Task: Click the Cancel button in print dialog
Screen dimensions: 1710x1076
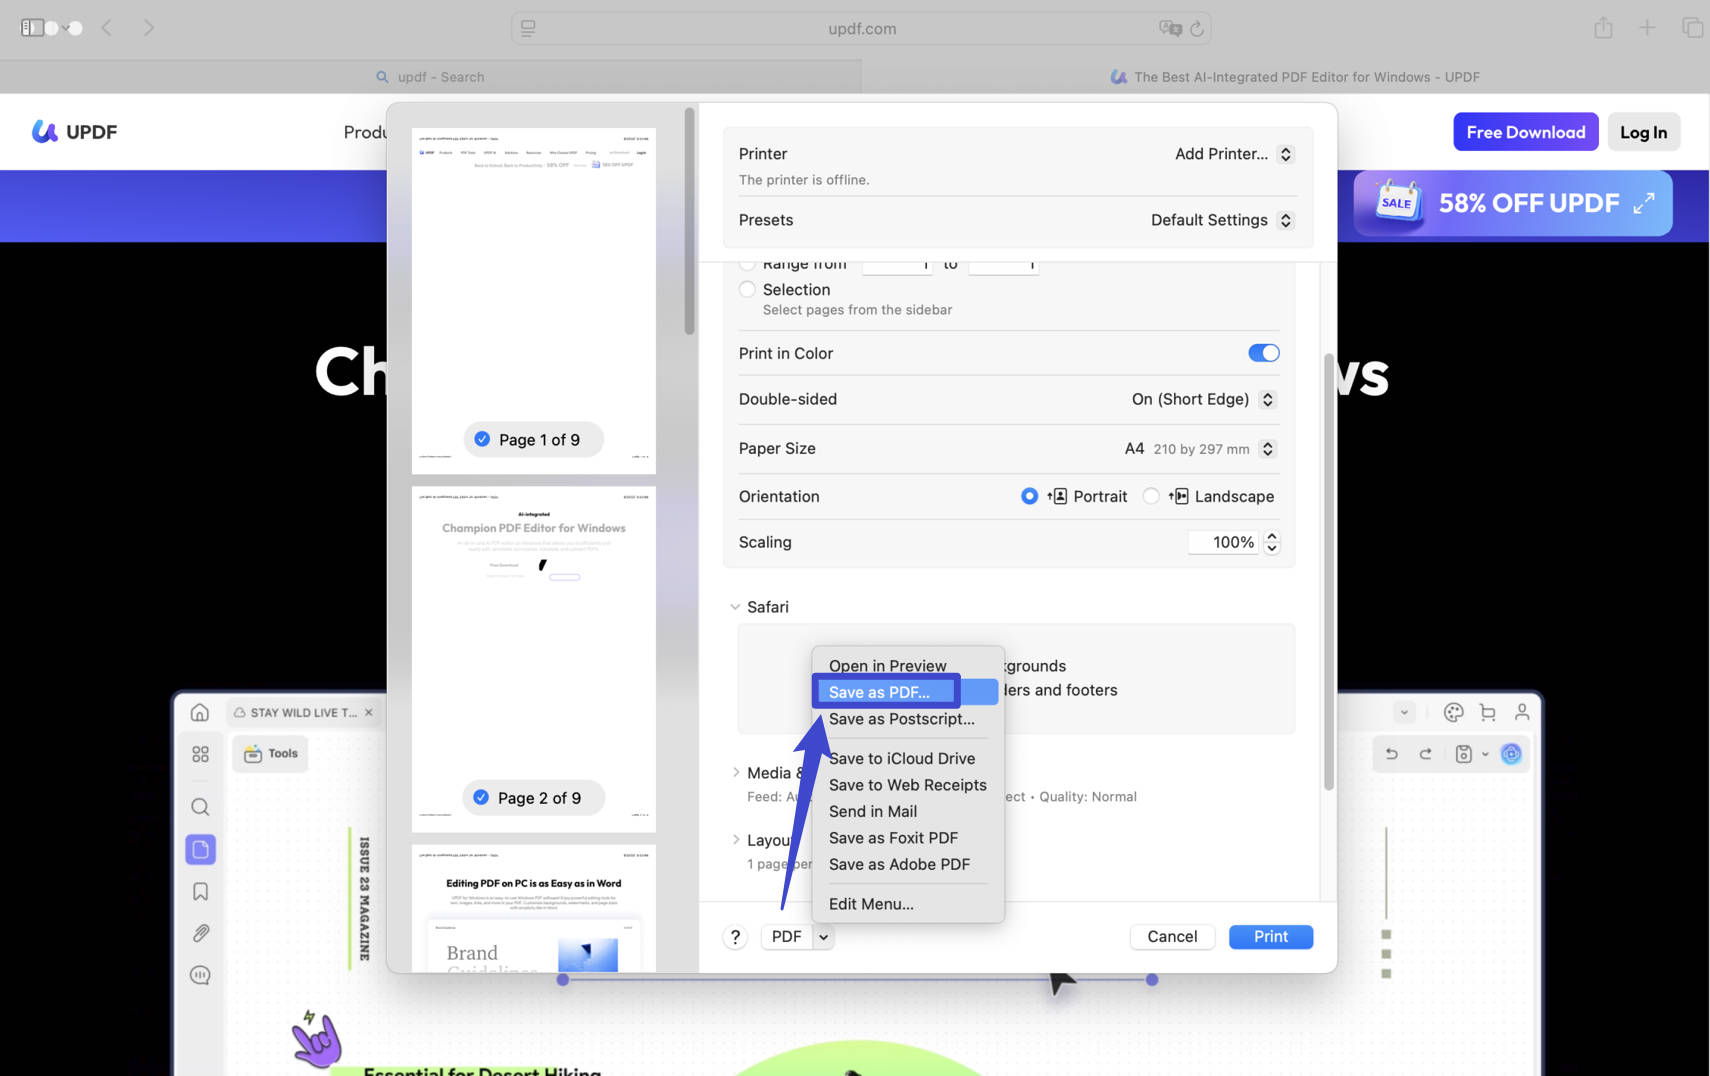Action: 1172,937
